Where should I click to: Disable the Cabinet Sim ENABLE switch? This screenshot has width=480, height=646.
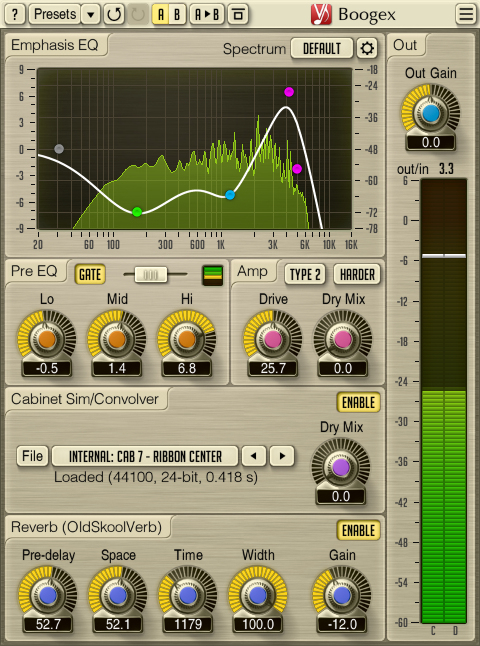(358, 403)
